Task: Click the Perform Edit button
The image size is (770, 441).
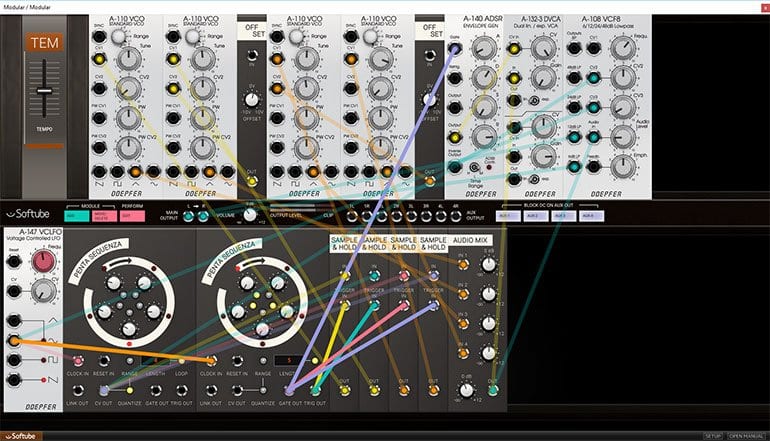Action: click(133, 216)
